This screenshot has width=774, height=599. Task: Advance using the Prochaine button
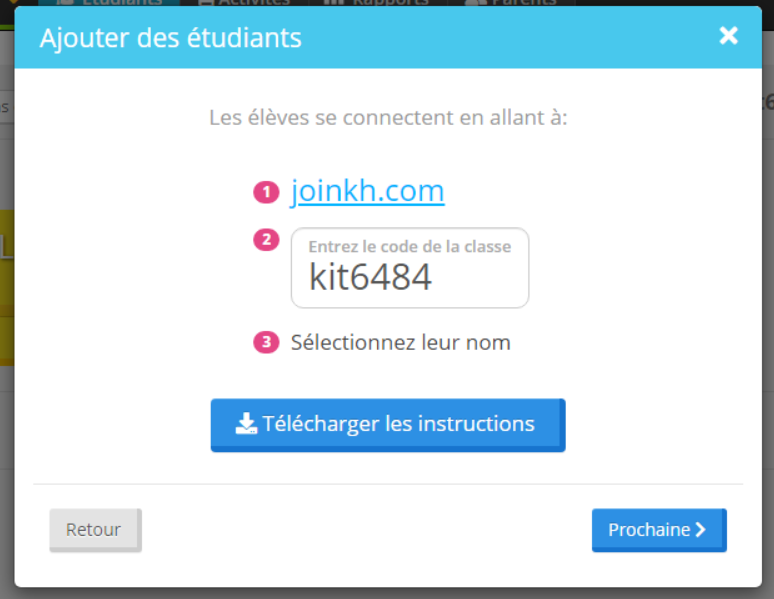pos(659,530)
